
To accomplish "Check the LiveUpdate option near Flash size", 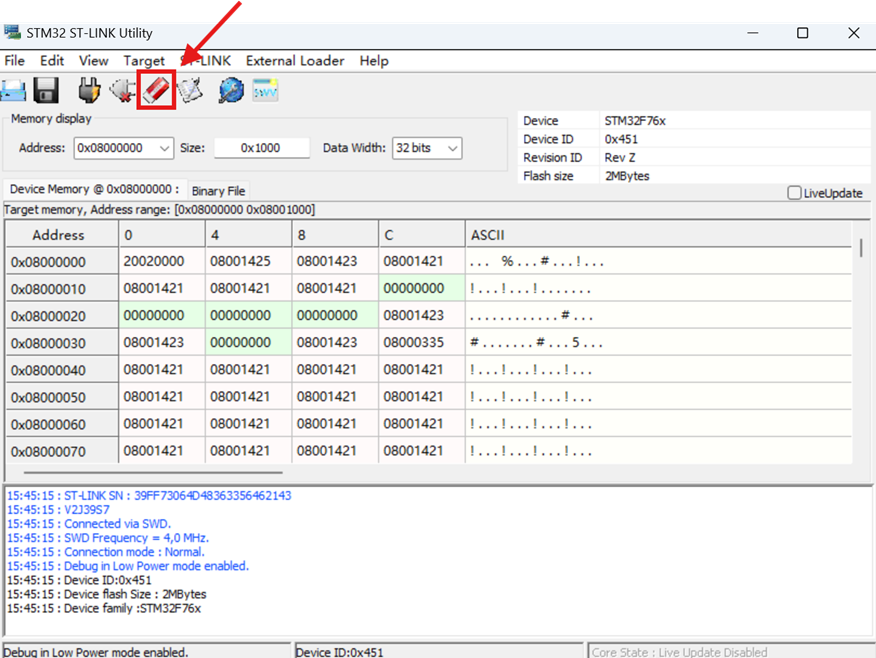I will tap(794, 192).
